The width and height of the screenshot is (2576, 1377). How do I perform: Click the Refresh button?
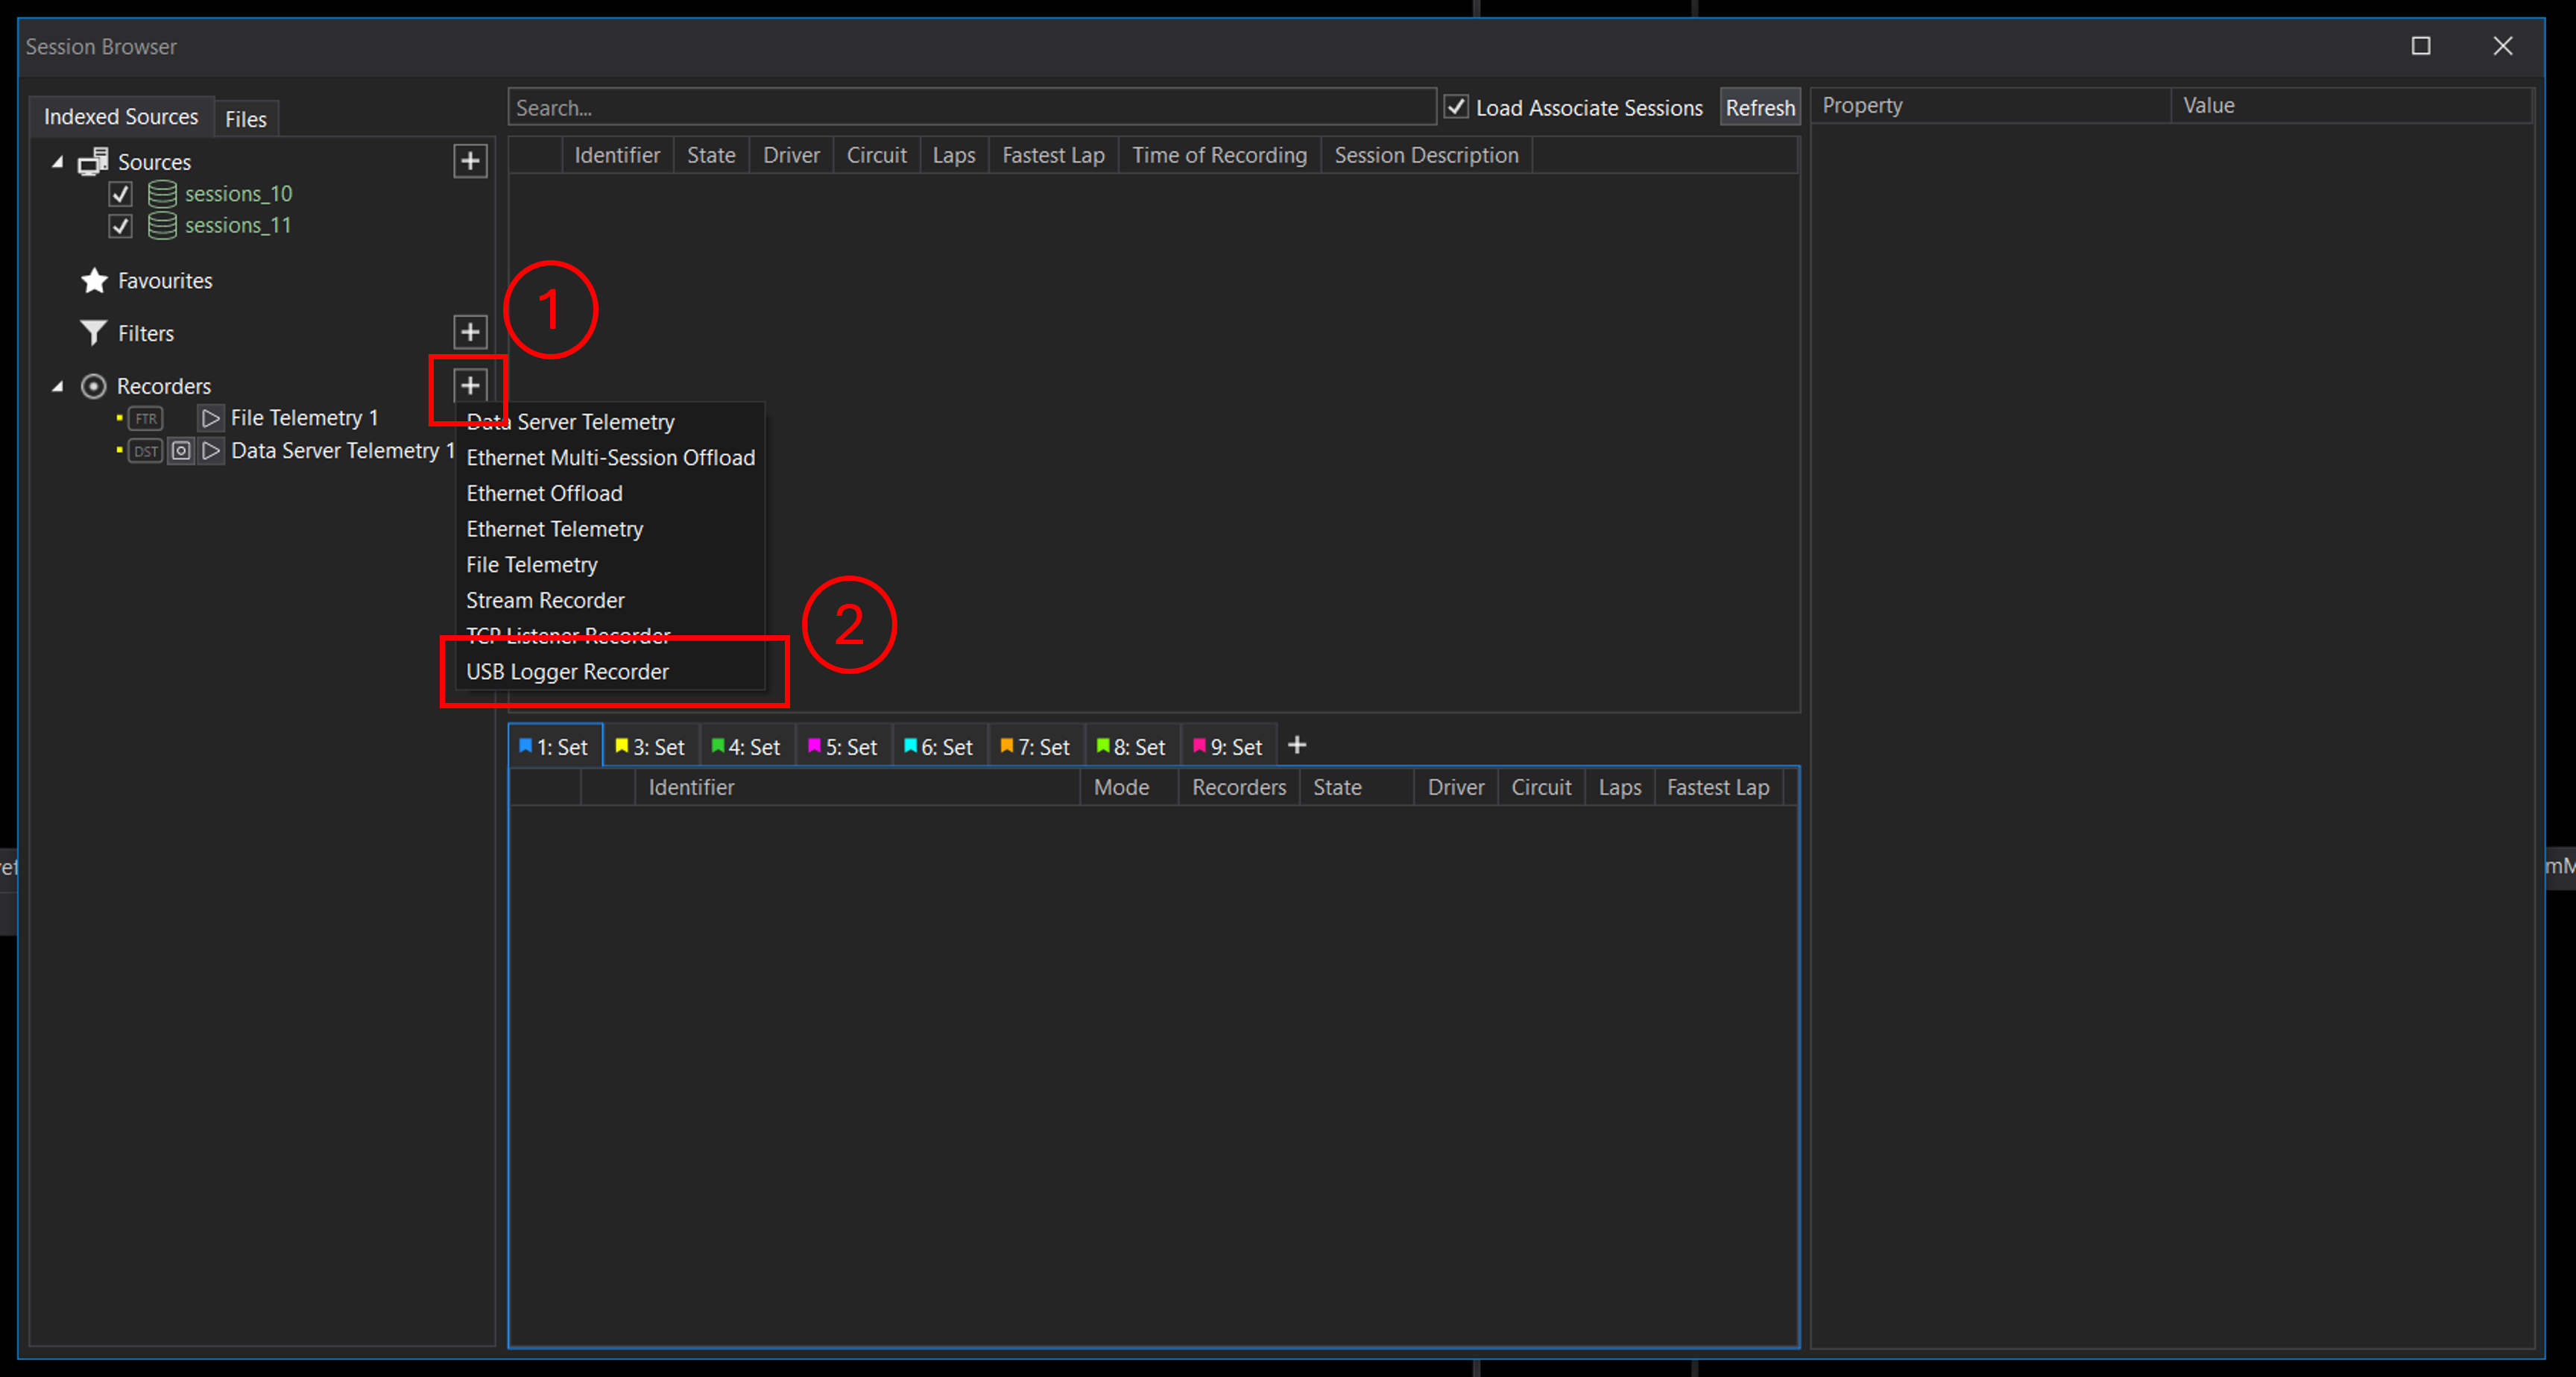1759,107
